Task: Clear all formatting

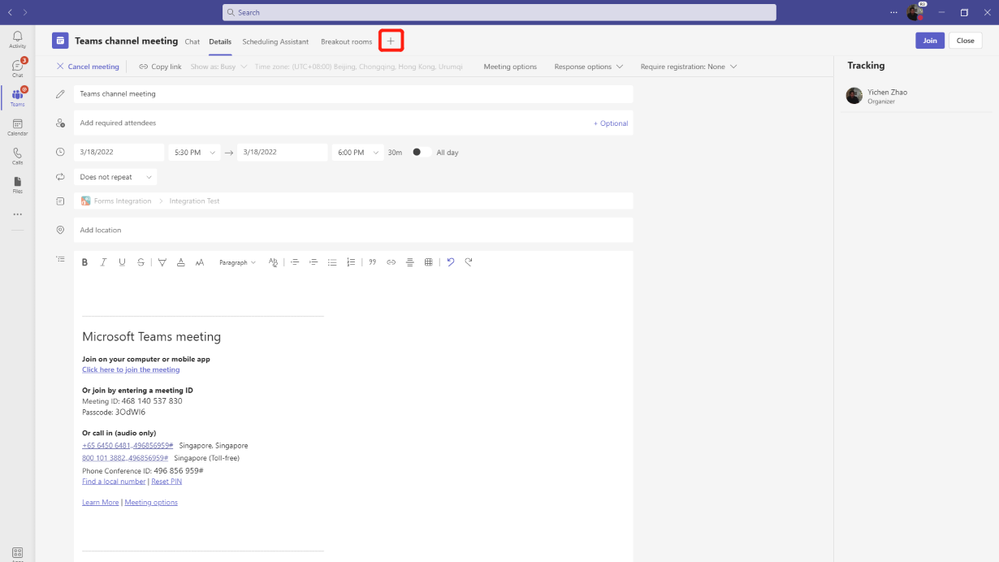Action: [x=273, y=262]
